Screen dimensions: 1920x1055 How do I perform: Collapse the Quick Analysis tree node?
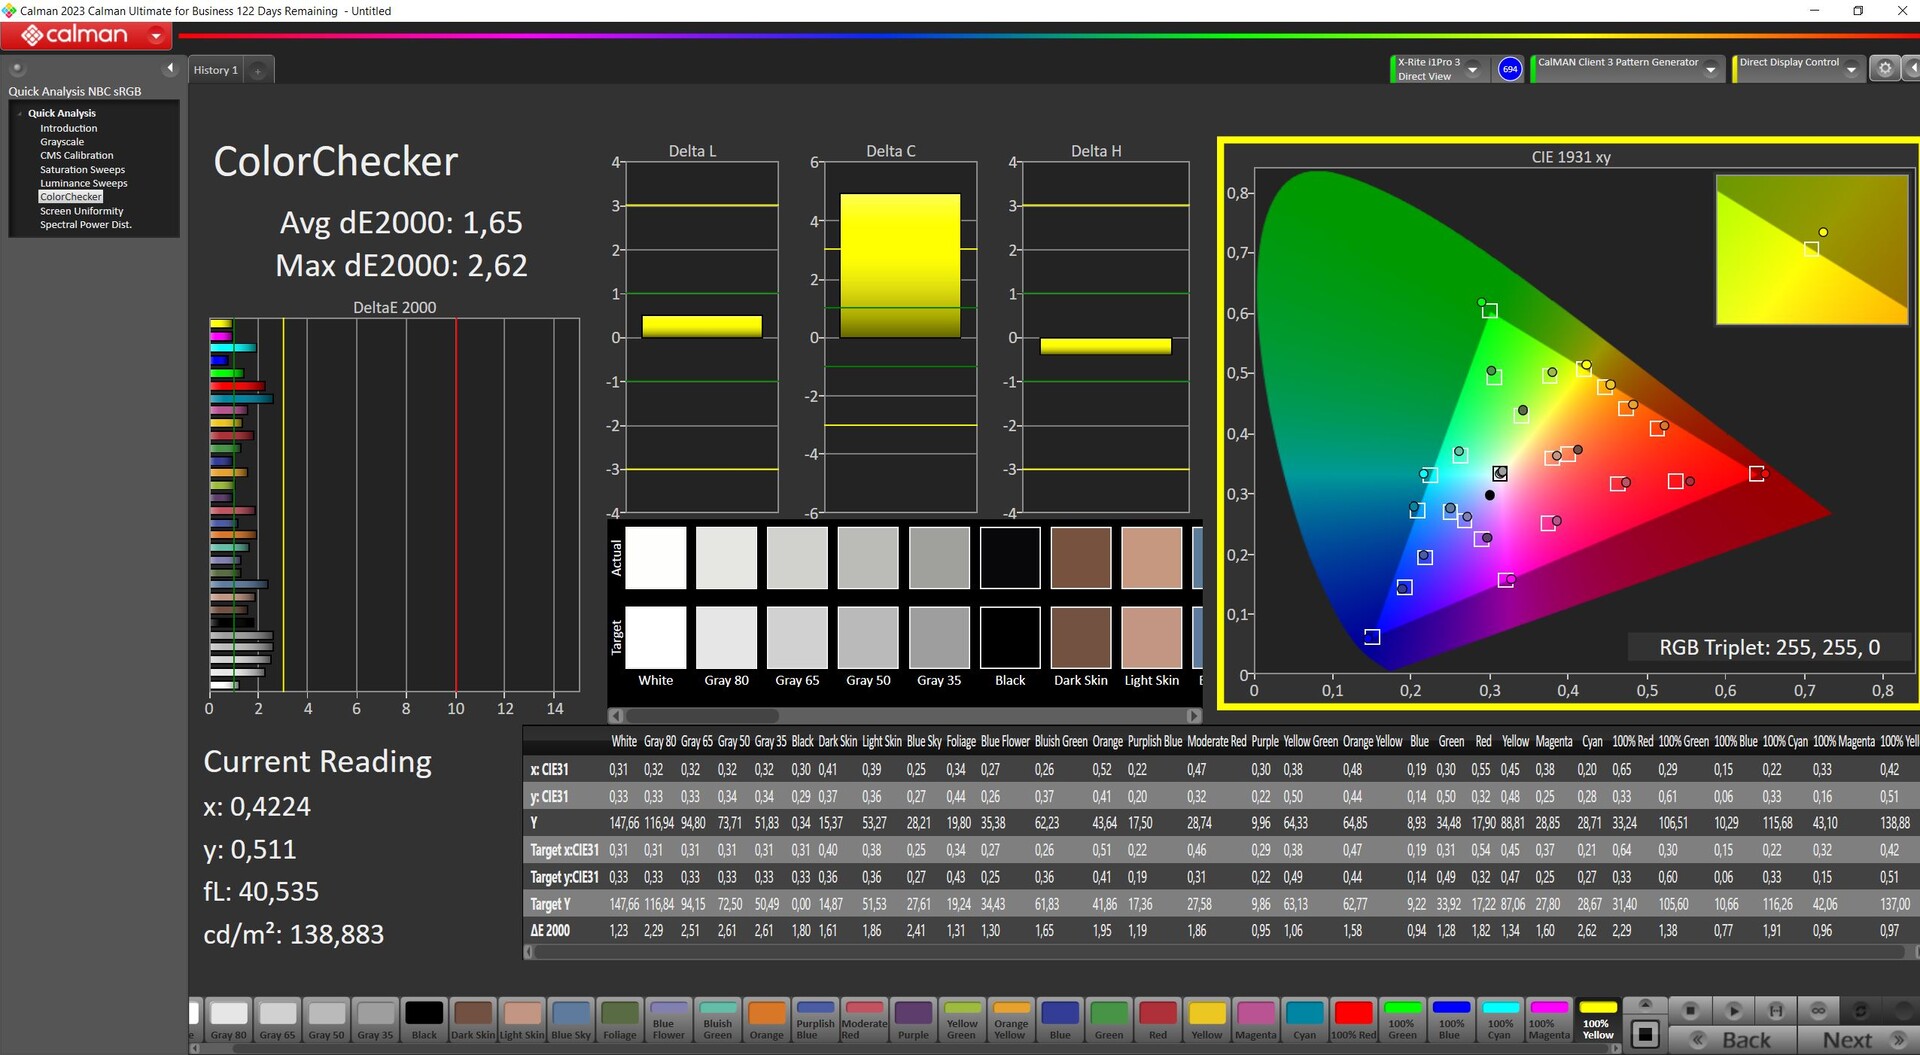click(x=20, y=114)
